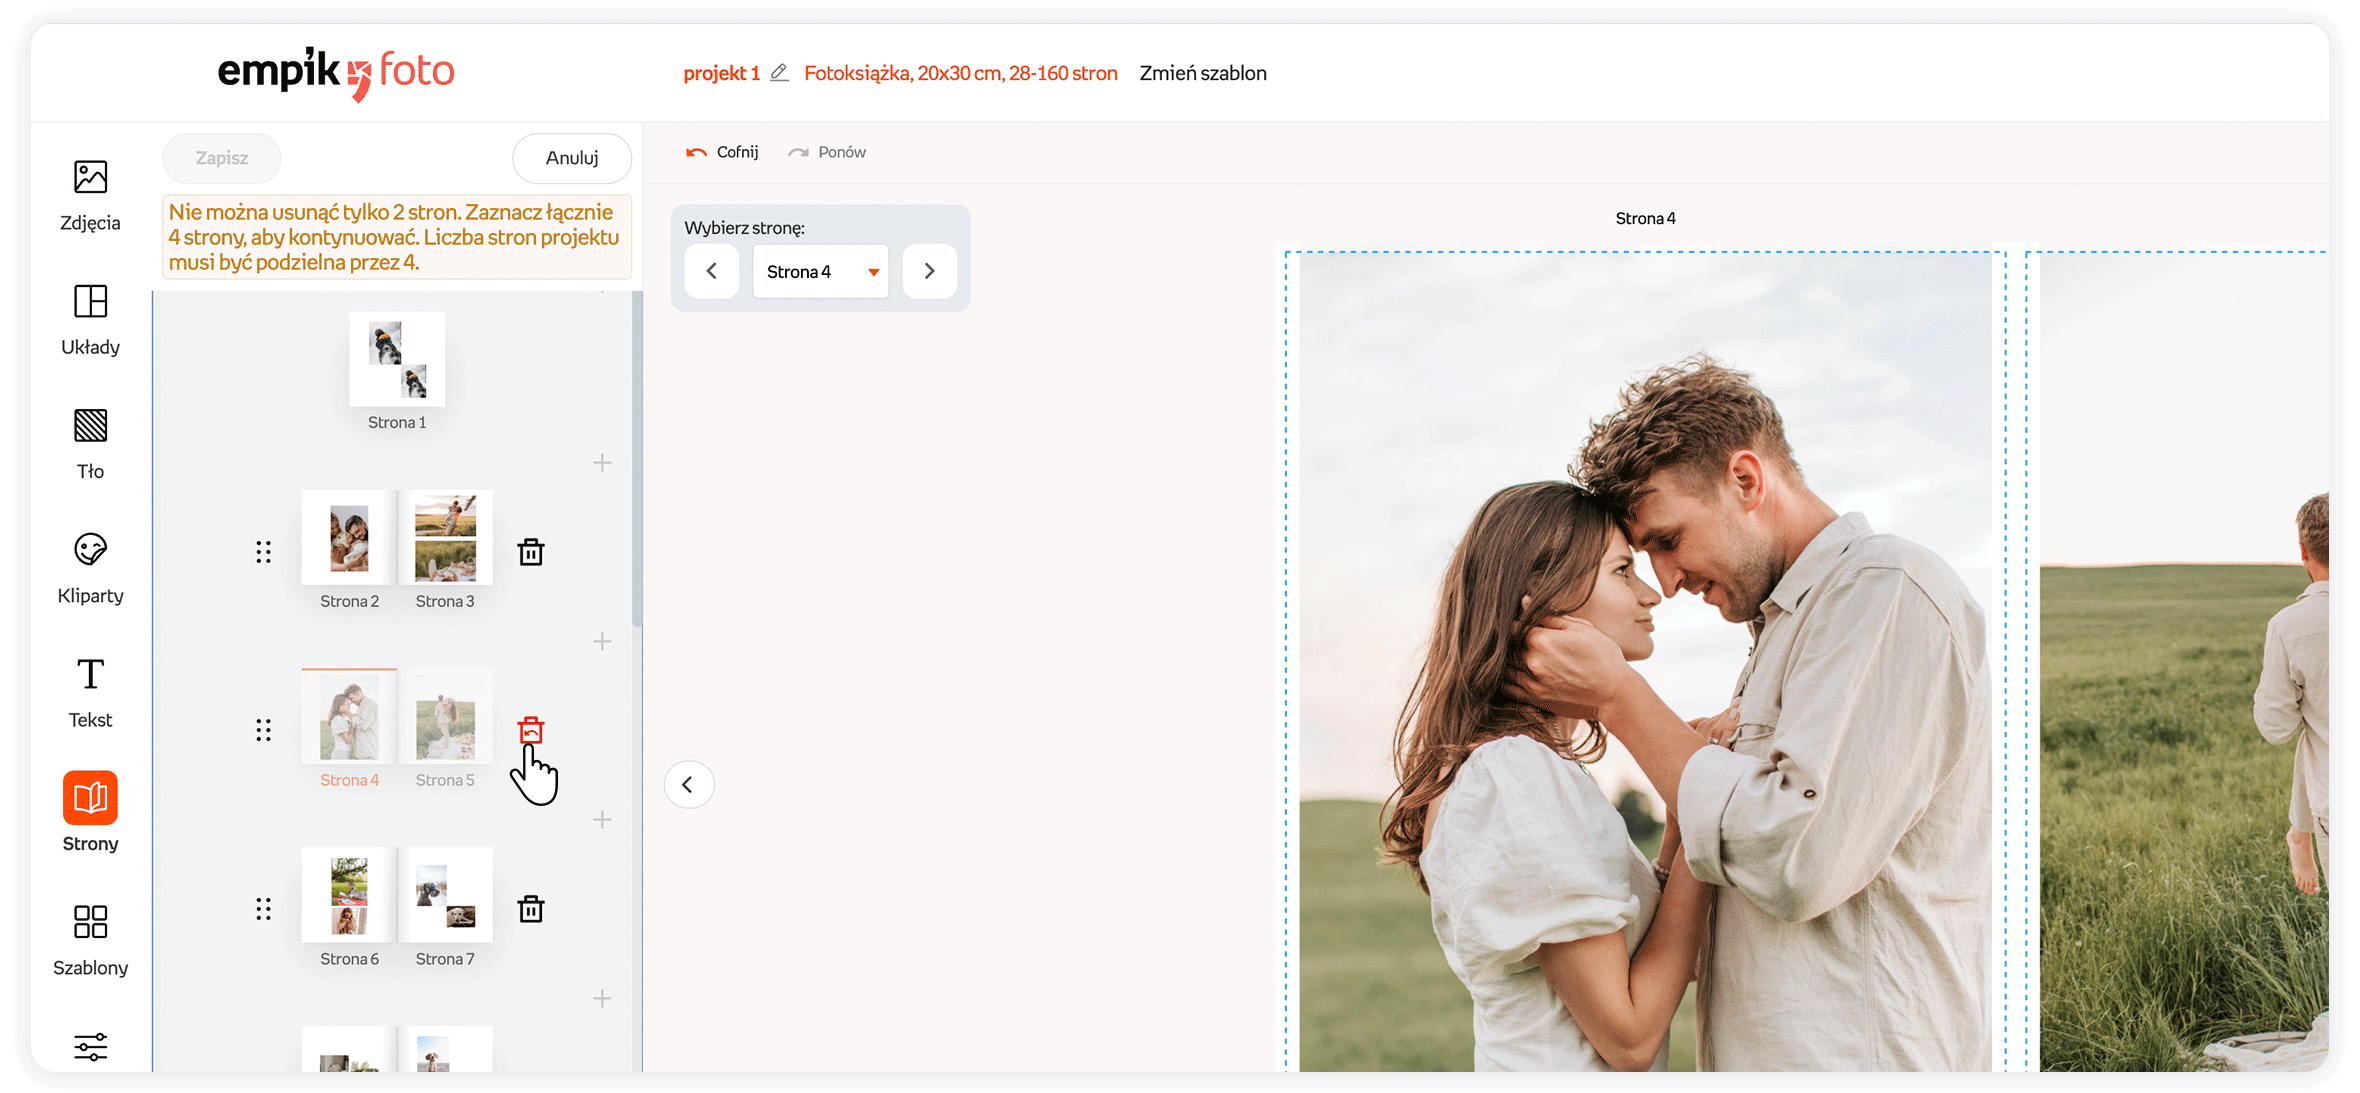Click the trash icon for Strona 2-3
The image size is (2360, 1093).
(531, 552)
